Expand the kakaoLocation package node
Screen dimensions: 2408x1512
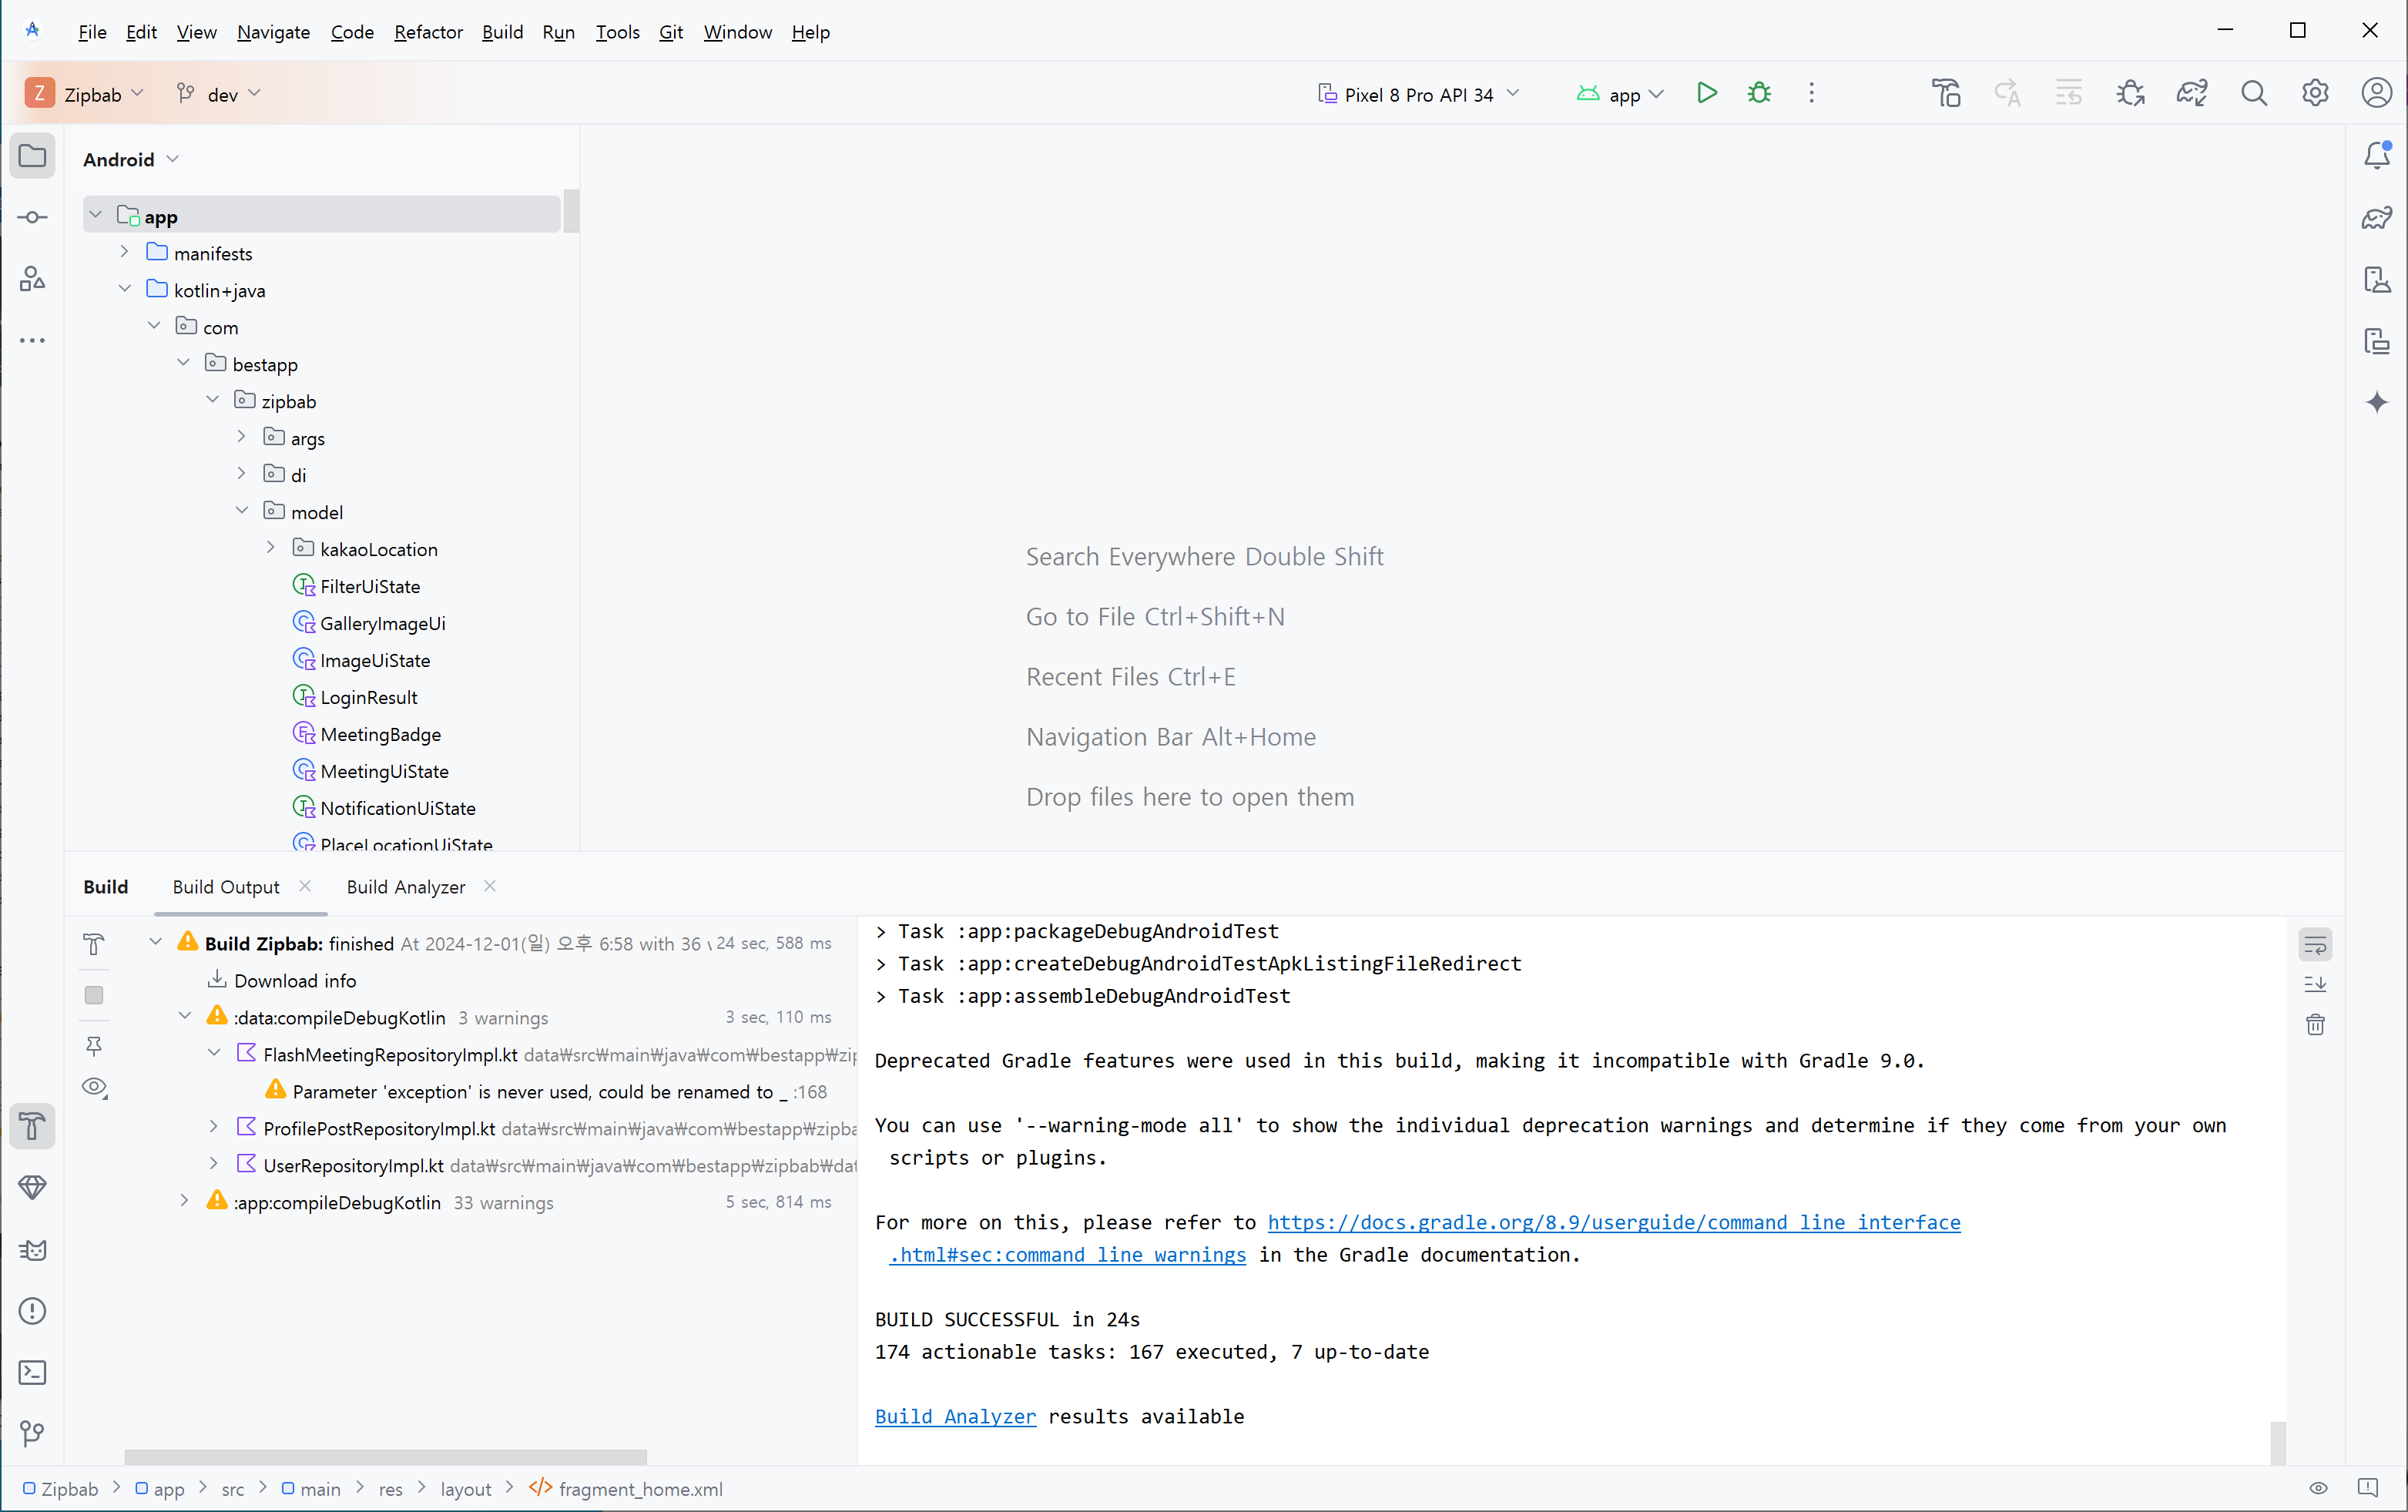271,548
